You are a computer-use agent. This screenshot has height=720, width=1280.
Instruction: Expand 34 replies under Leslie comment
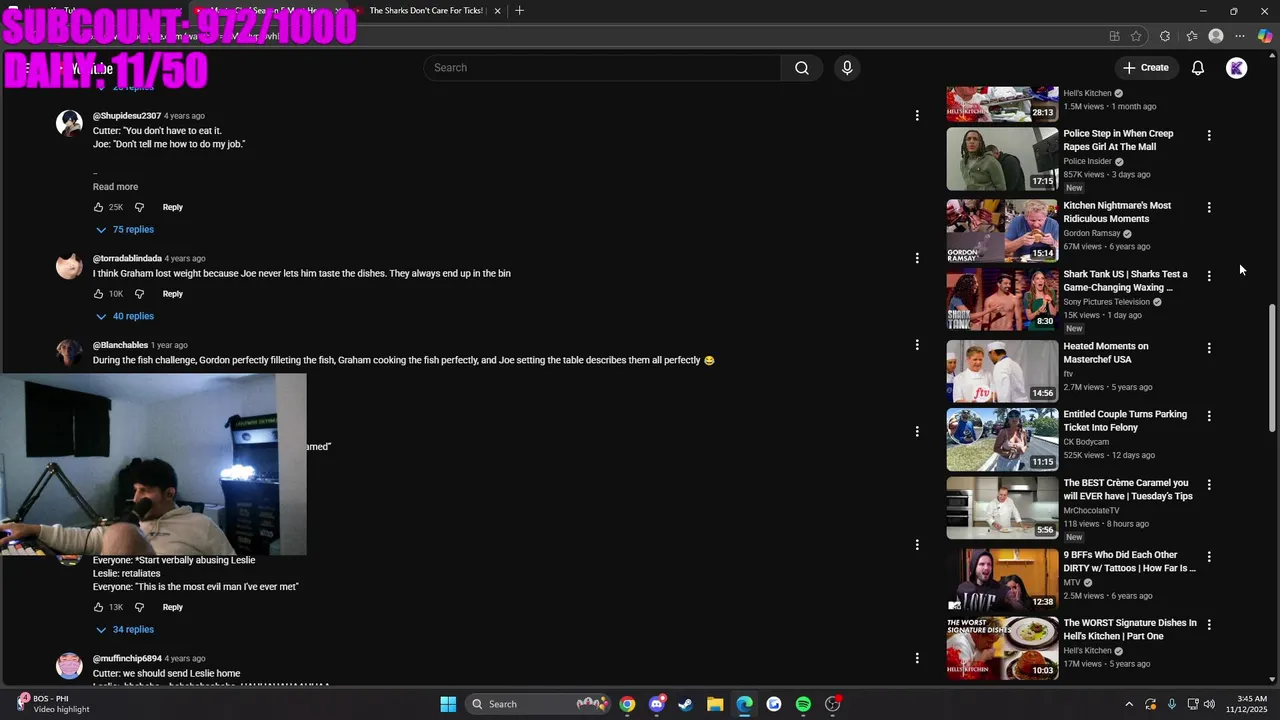124,630
